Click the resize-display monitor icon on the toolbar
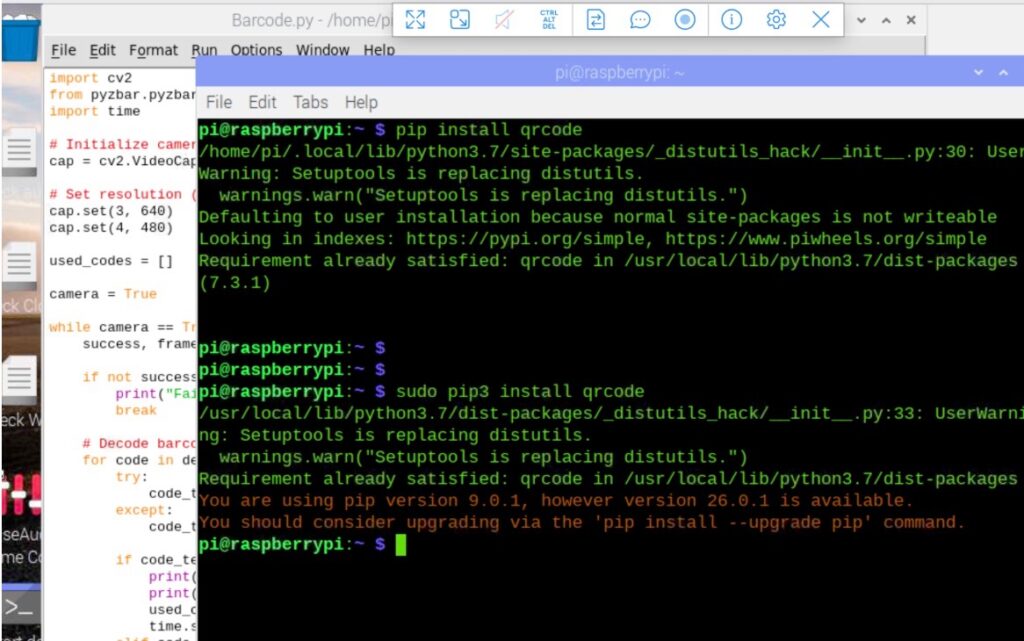The image size is (1024, 641). [x=459, y=18]
